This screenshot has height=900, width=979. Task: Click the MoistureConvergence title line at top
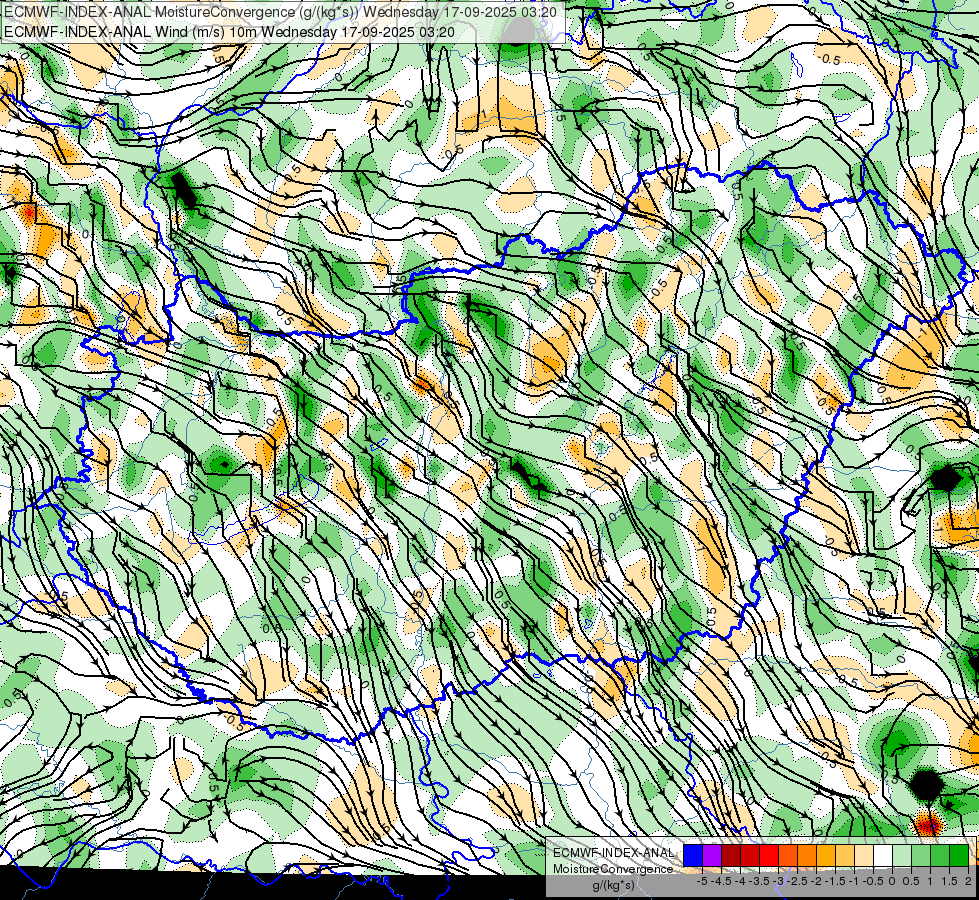point(280,11)
